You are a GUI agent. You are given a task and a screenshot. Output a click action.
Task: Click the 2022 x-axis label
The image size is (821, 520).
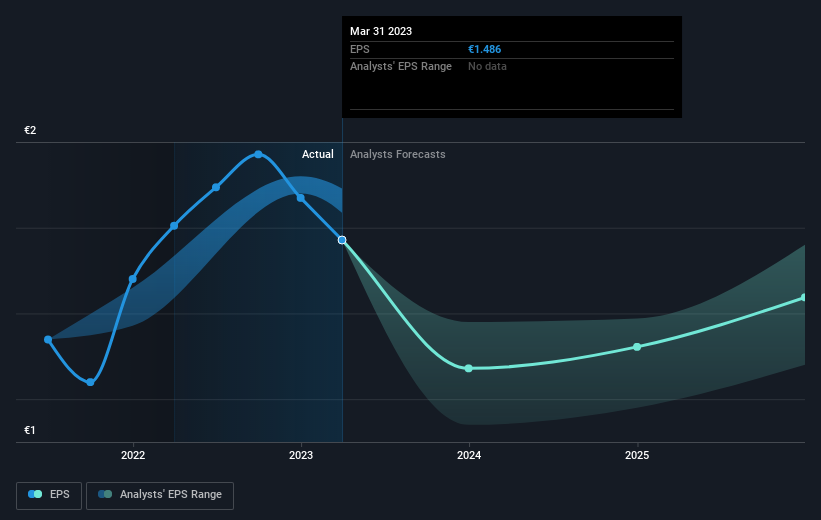click(x=133, y=455)
